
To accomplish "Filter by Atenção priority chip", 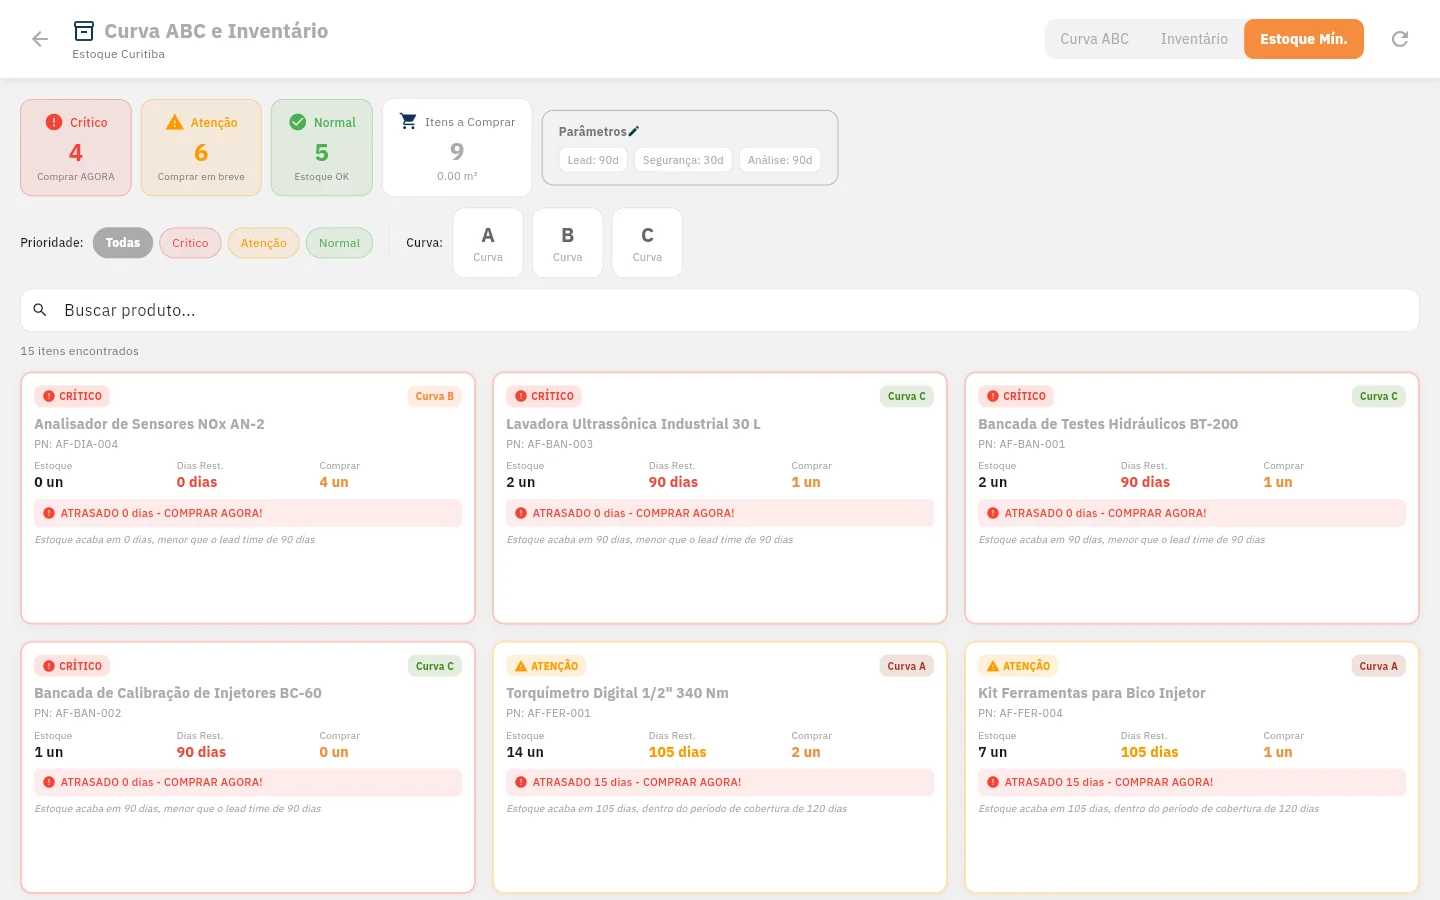I will (263, 243).
